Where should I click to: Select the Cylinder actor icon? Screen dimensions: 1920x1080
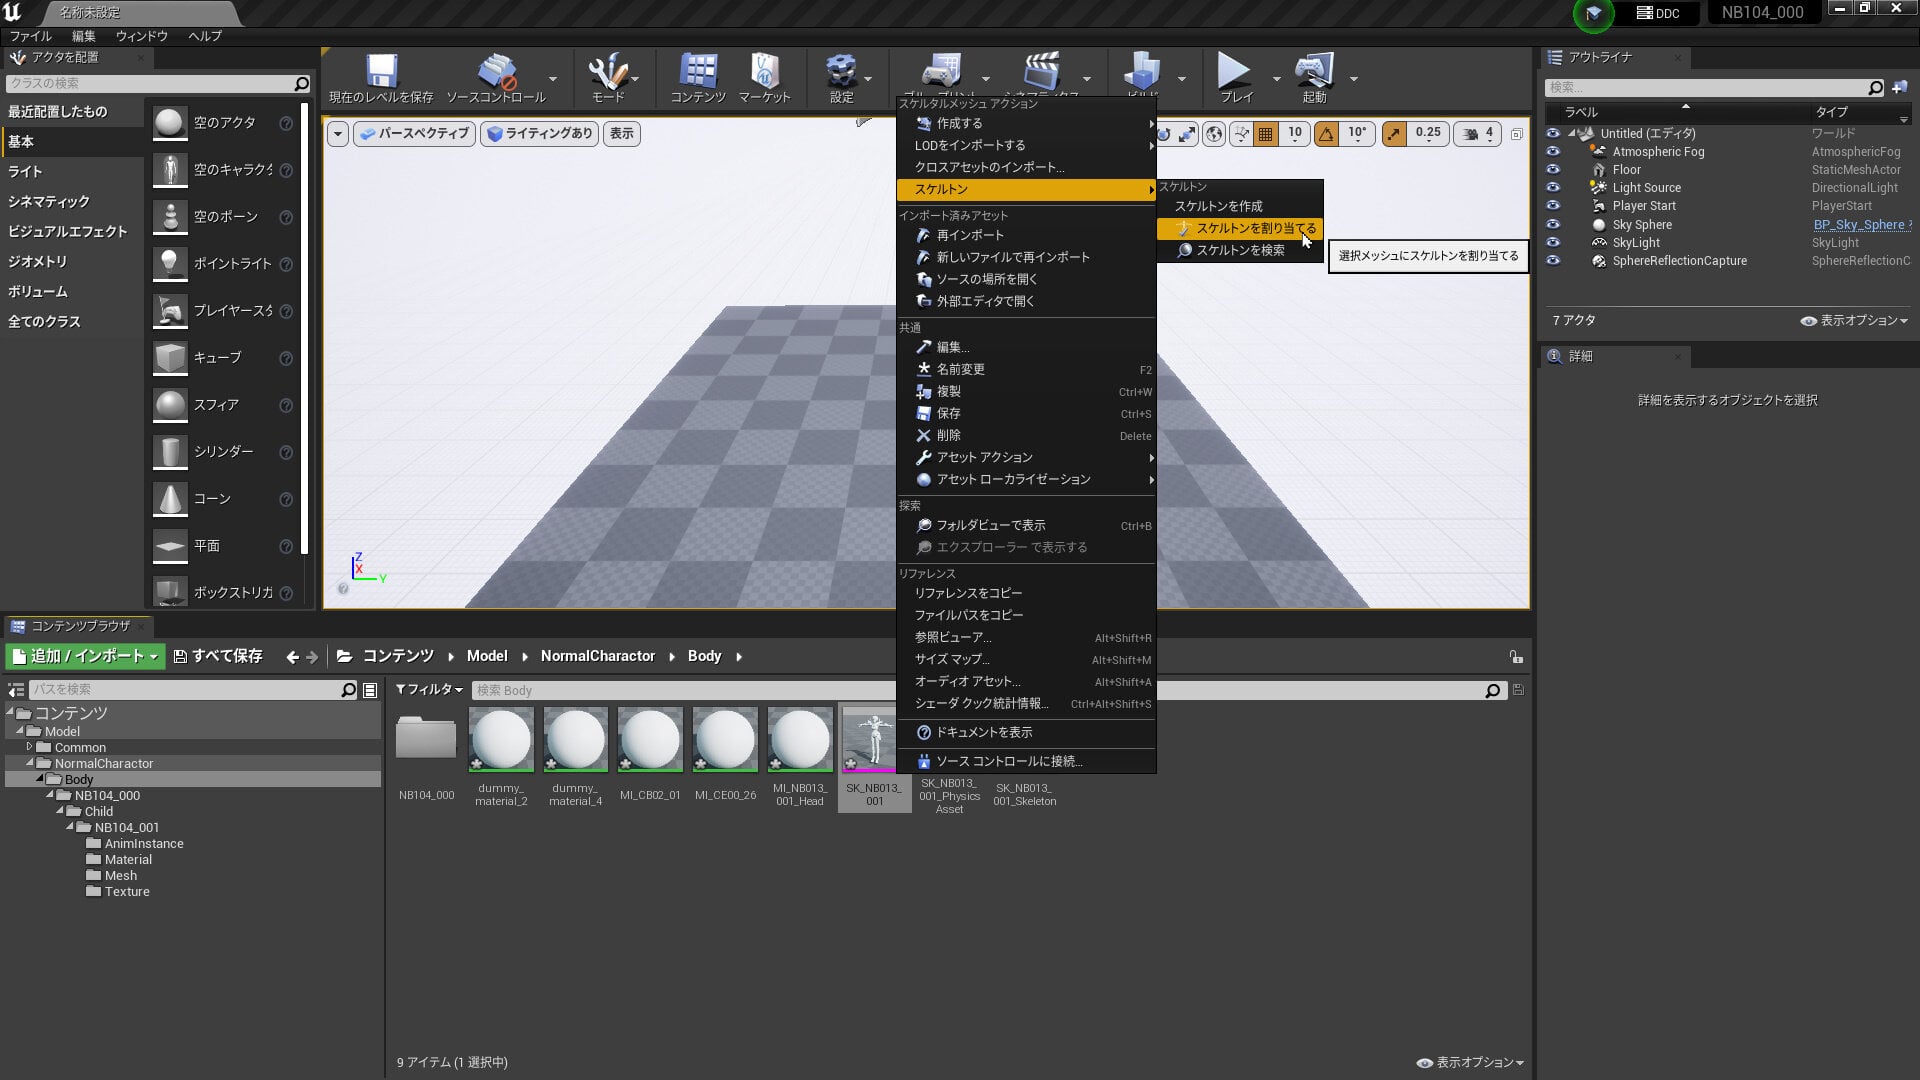pos(170,452)
